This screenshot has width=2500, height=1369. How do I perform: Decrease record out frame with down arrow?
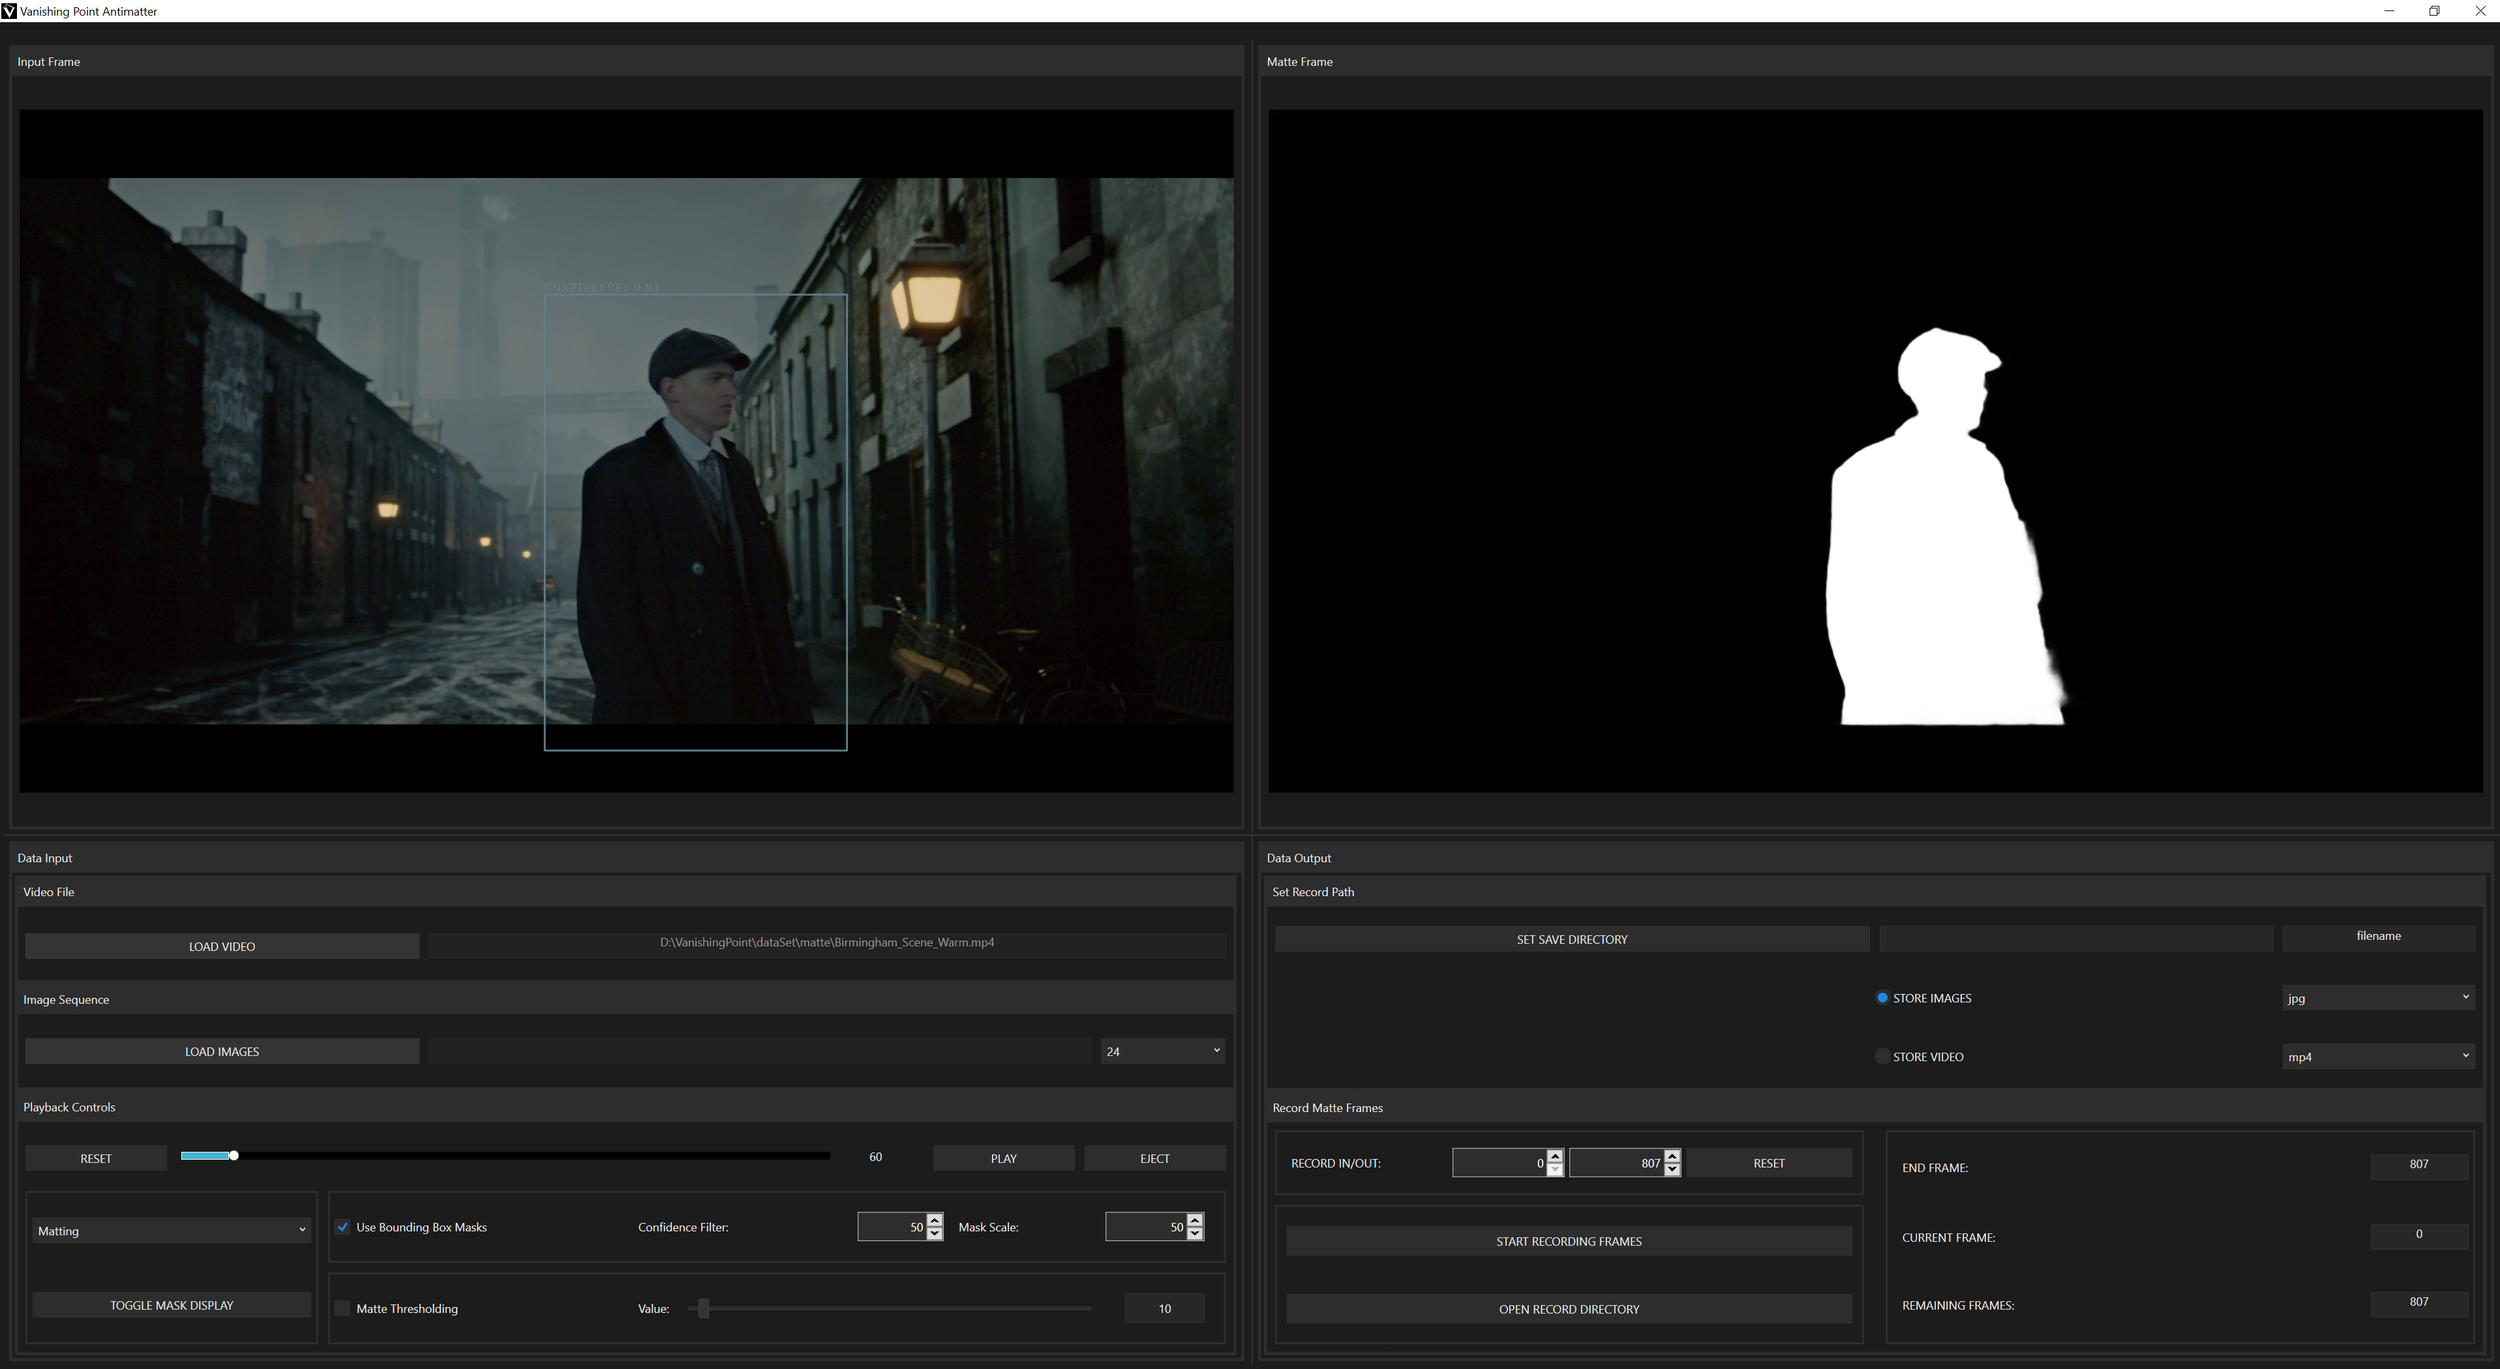pos(1672,1170)
